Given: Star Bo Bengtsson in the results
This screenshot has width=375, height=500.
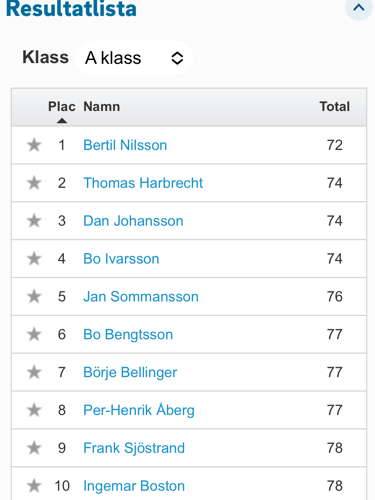Looking at the screenshot, I should 34,334.
